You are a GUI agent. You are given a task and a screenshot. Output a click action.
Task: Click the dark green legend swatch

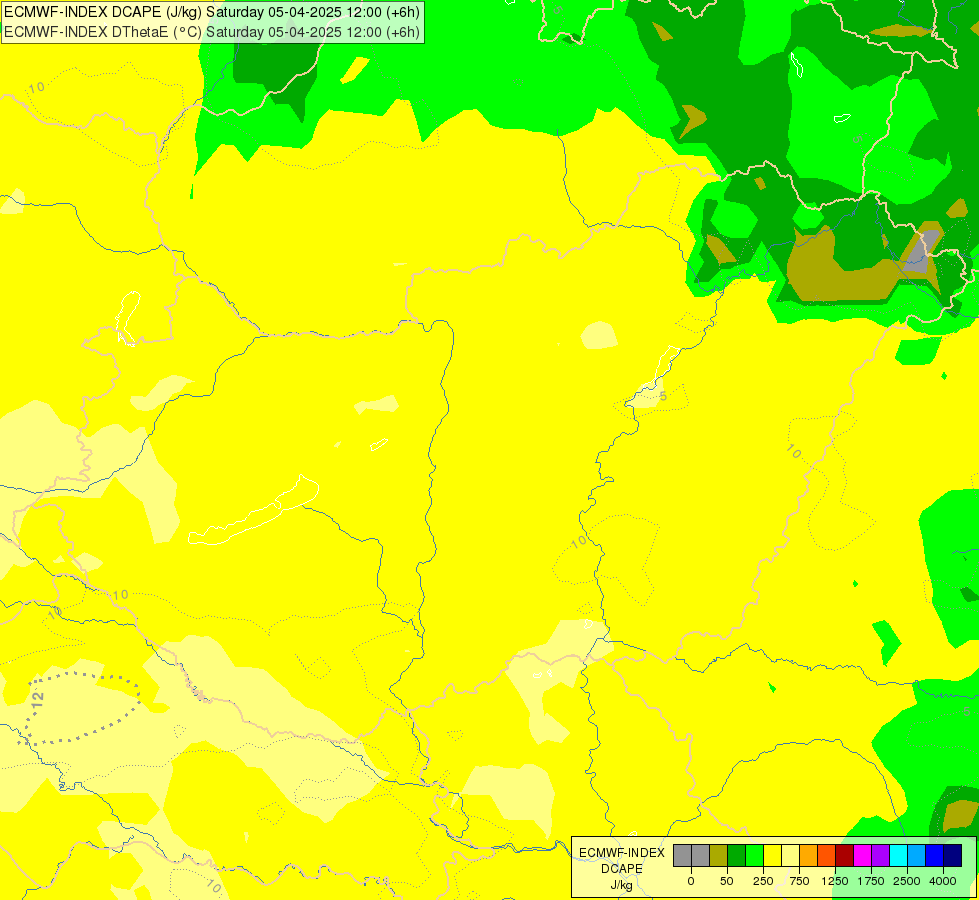736,856
